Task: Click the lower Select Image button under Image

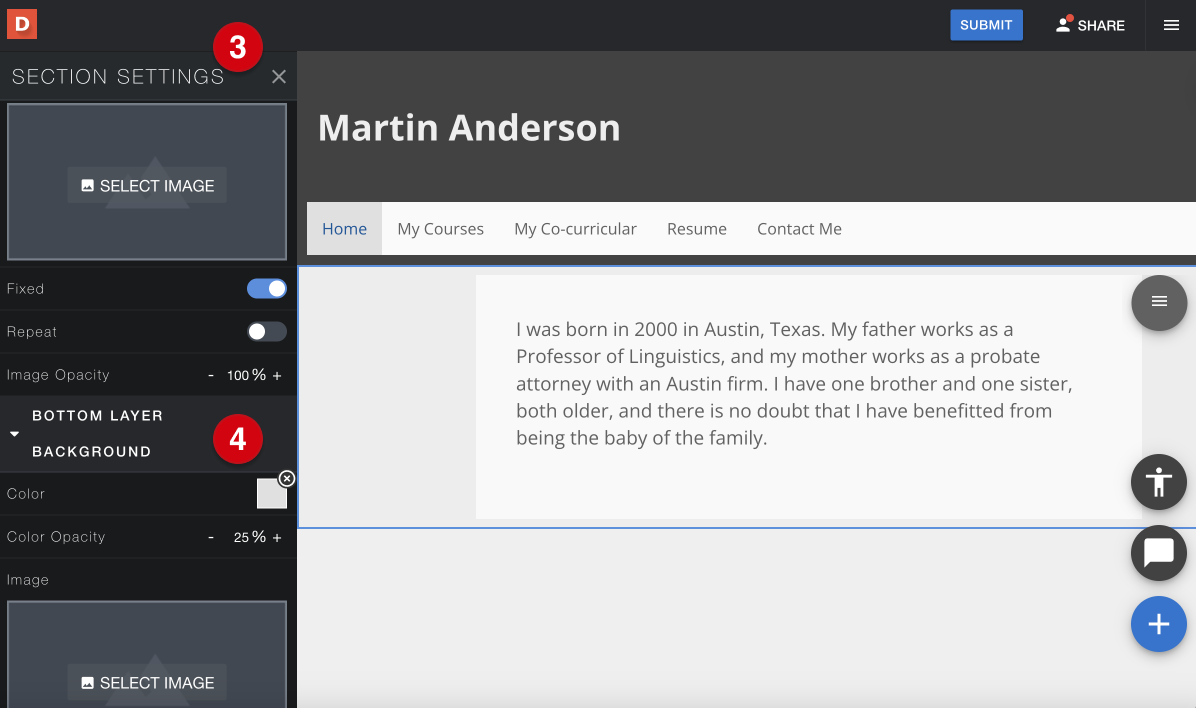Action: tap(147, 682)
